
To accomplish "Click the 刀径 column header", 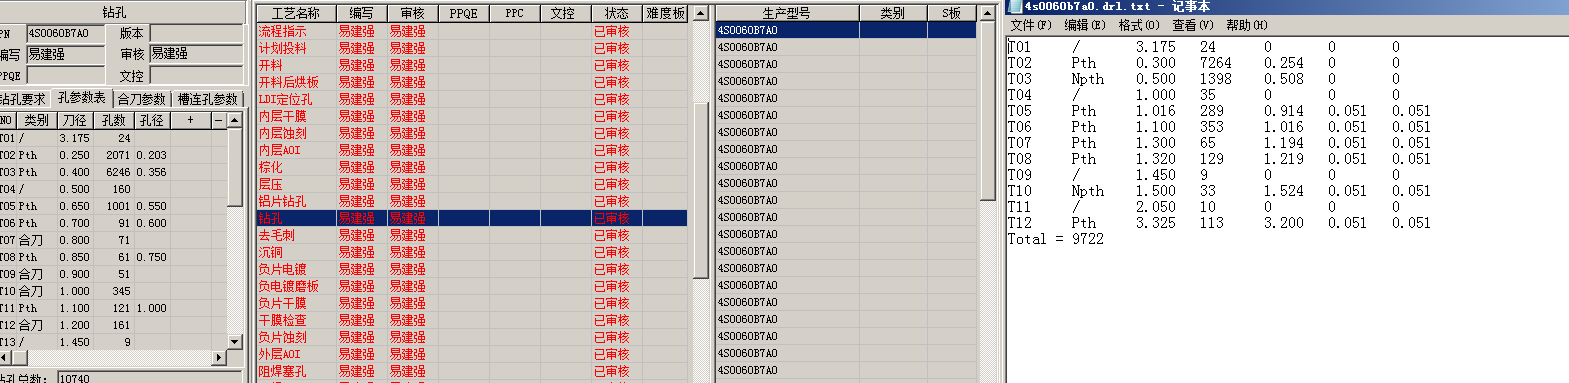I will point(75,120).
